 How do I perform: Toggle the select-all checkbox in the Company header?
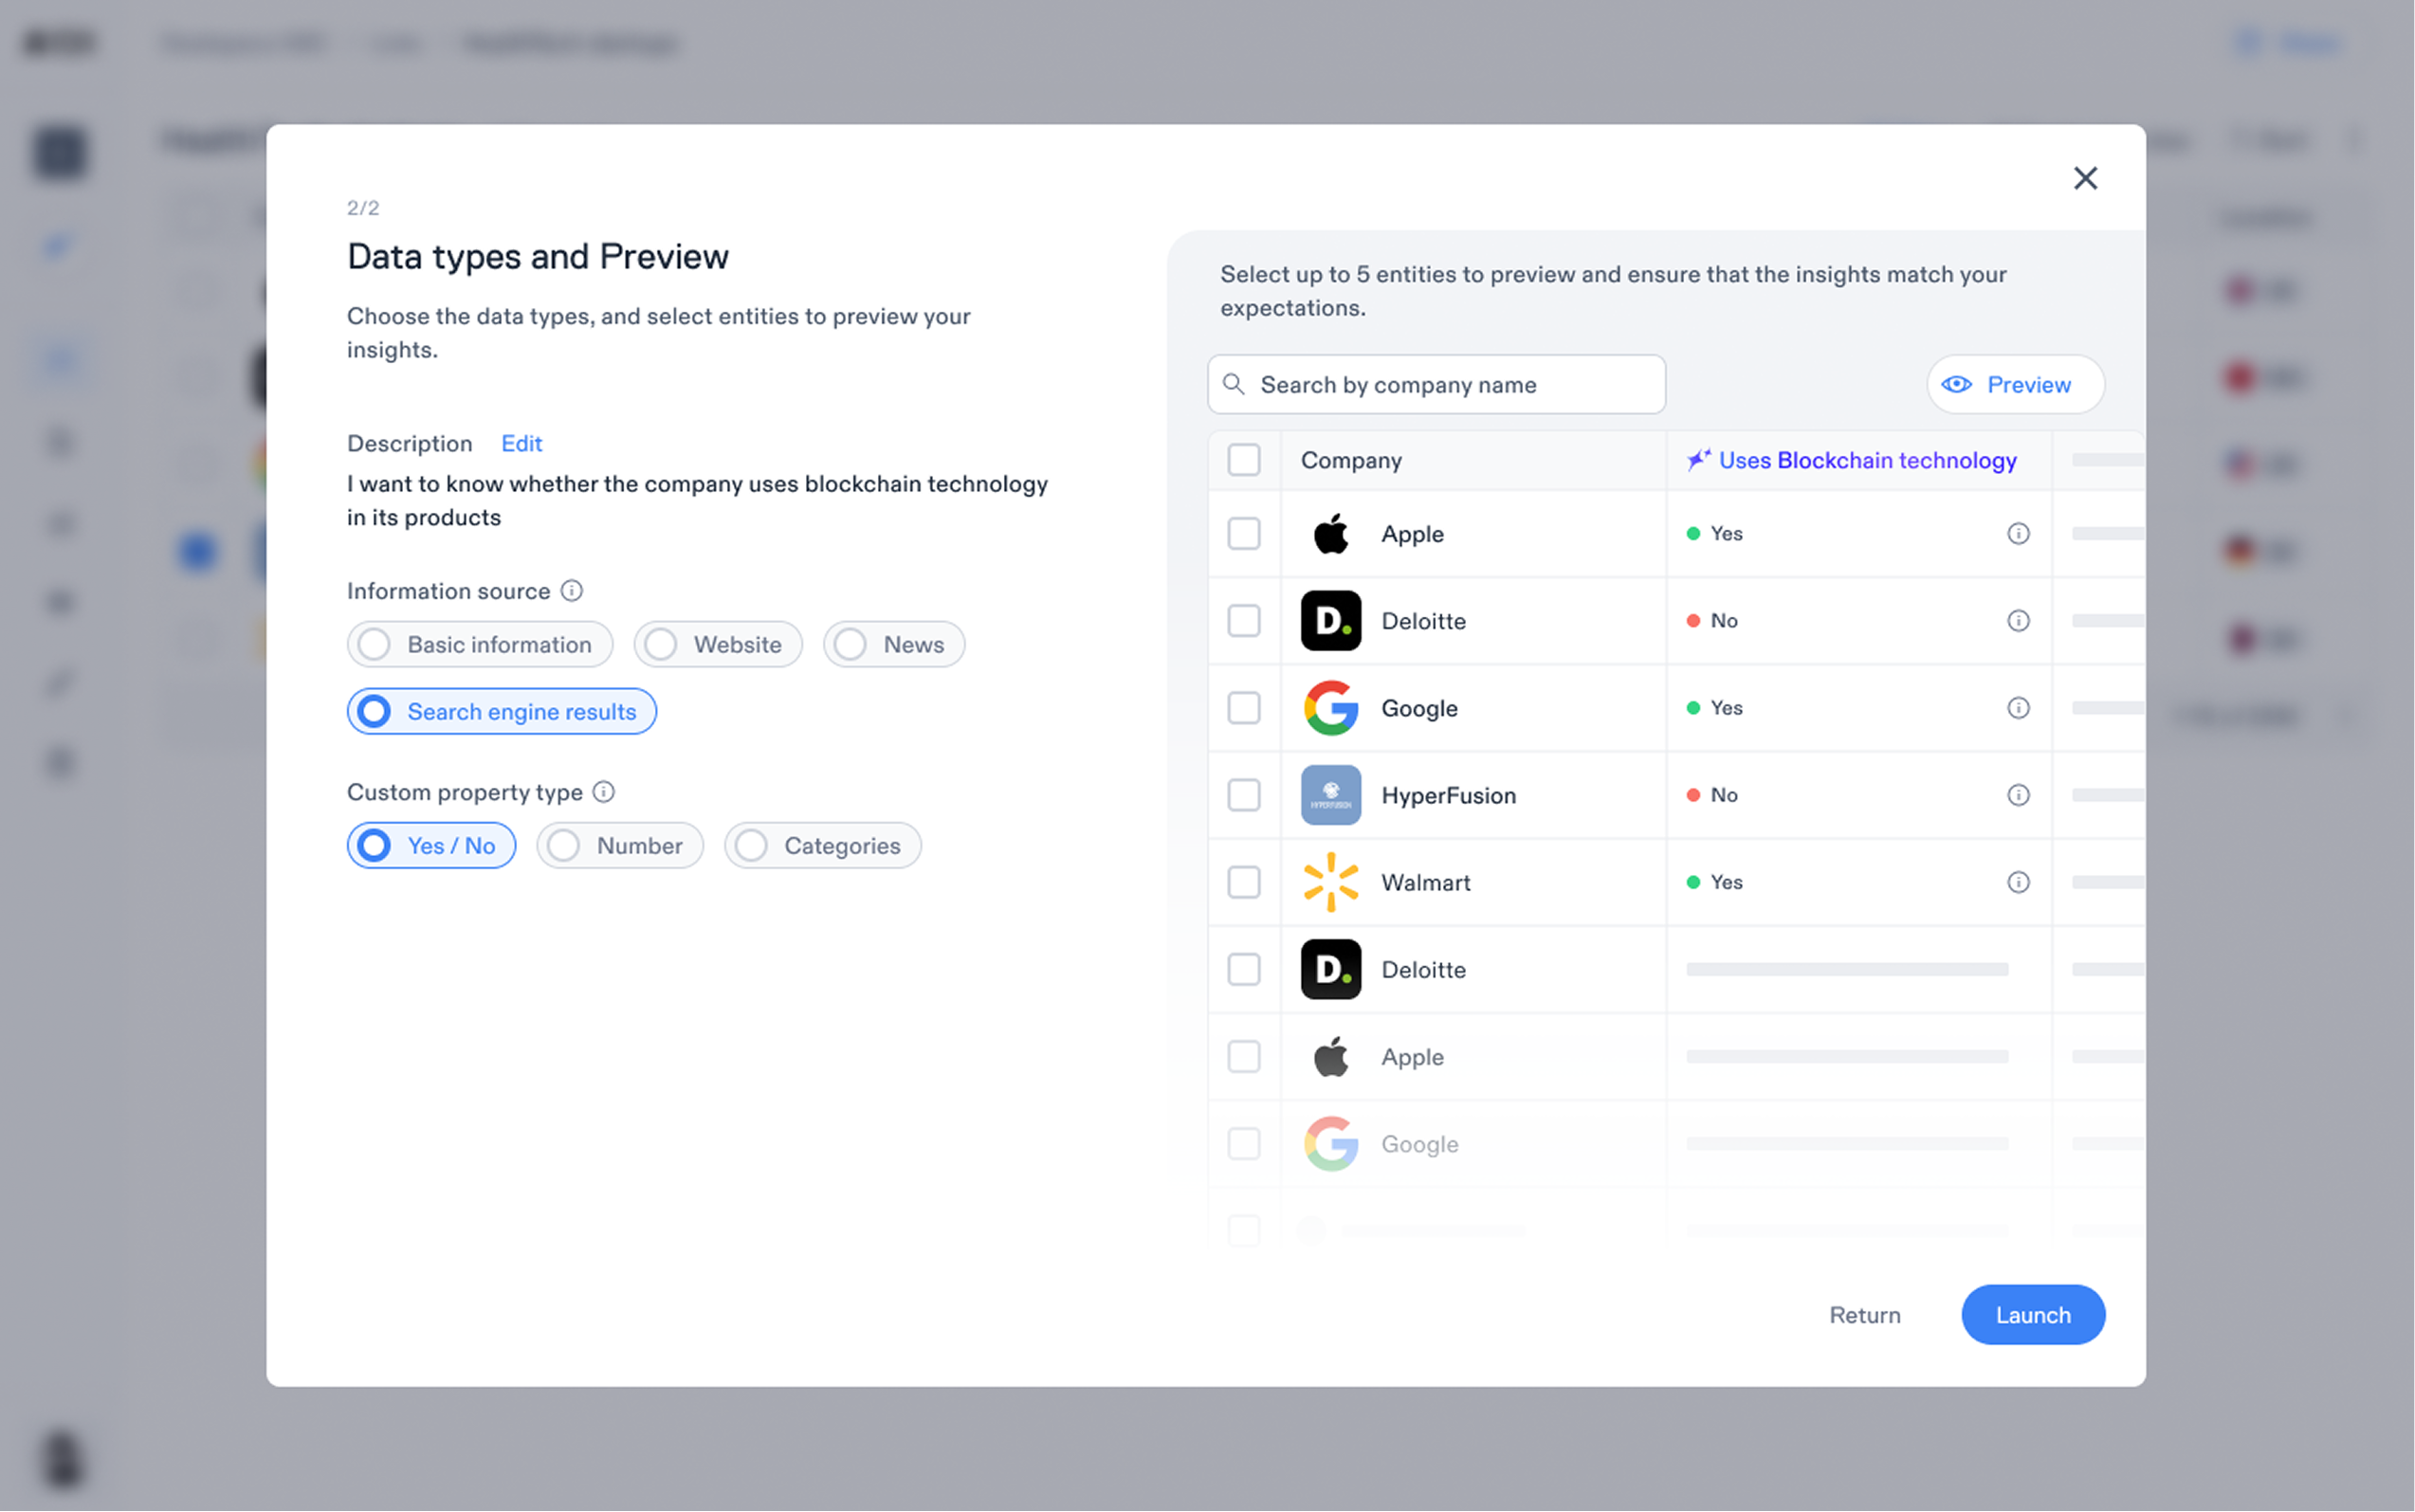pyautogui.click(x=1243, y=460)
